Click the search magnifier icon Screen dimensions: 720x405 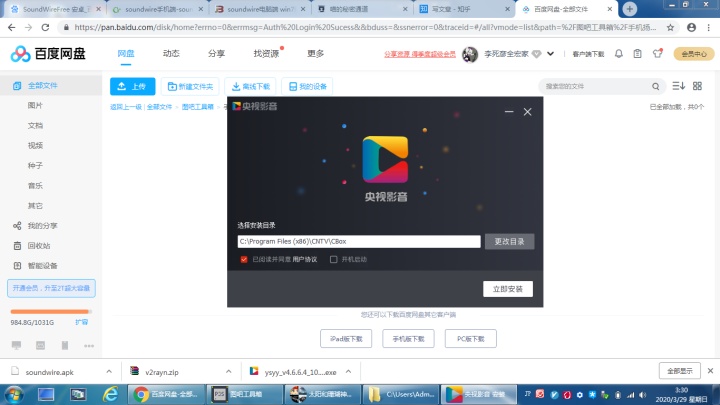(x=656, y=86)
